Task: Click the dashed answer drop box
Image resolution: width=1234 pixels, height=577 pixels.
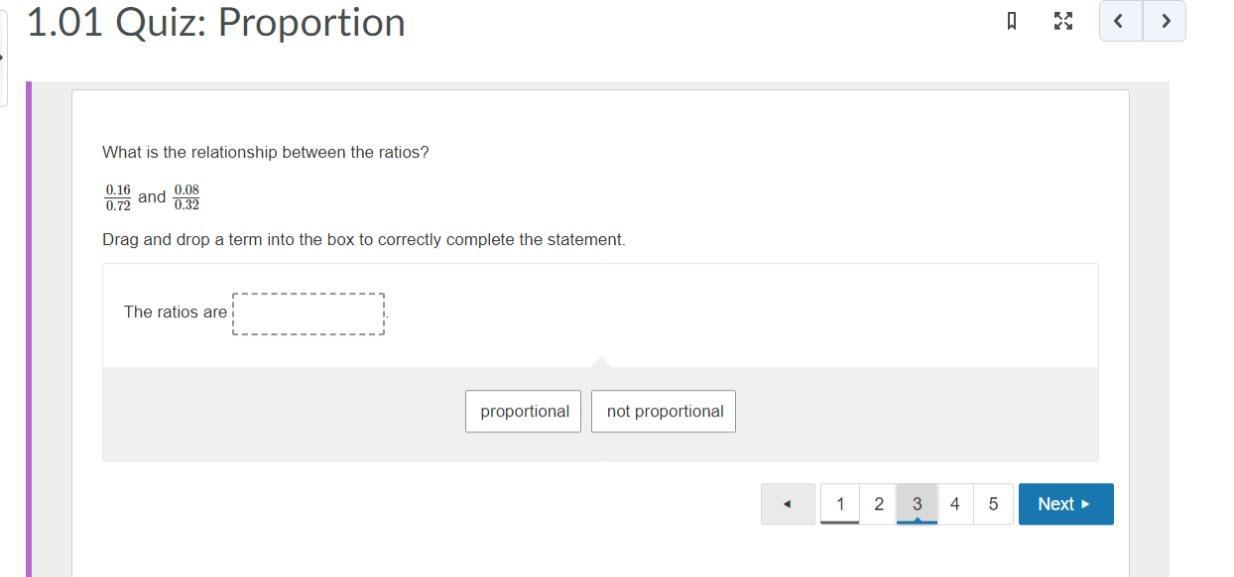Action: [x=308, y=313]
